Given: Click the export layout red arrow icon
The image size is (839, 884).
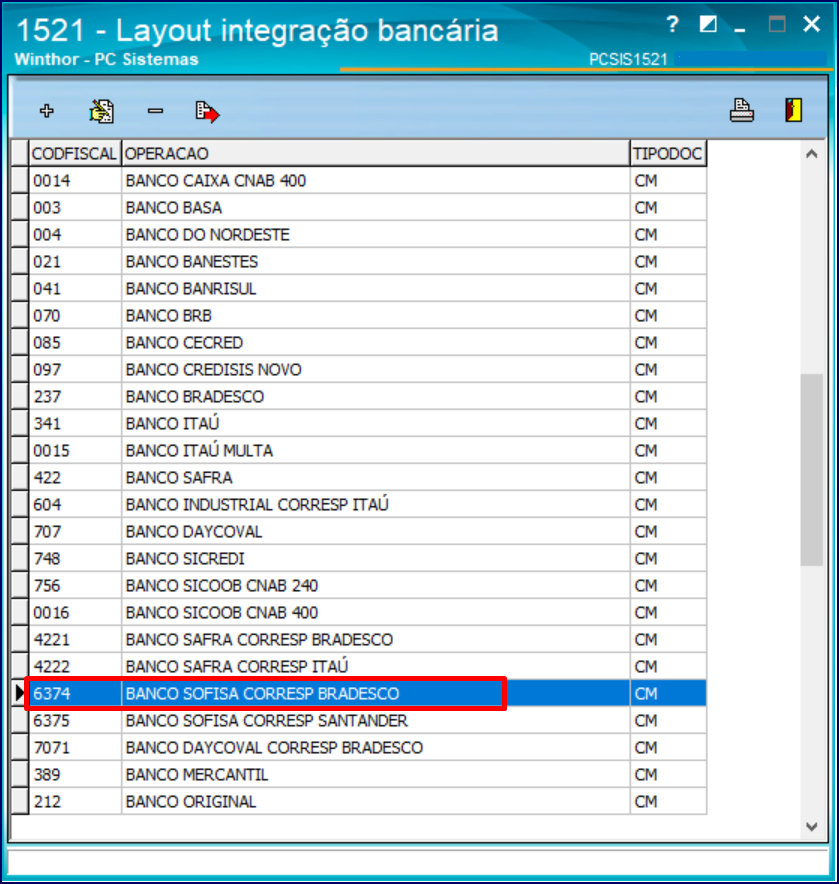Looking at the screenshot, I should point(207,112).
